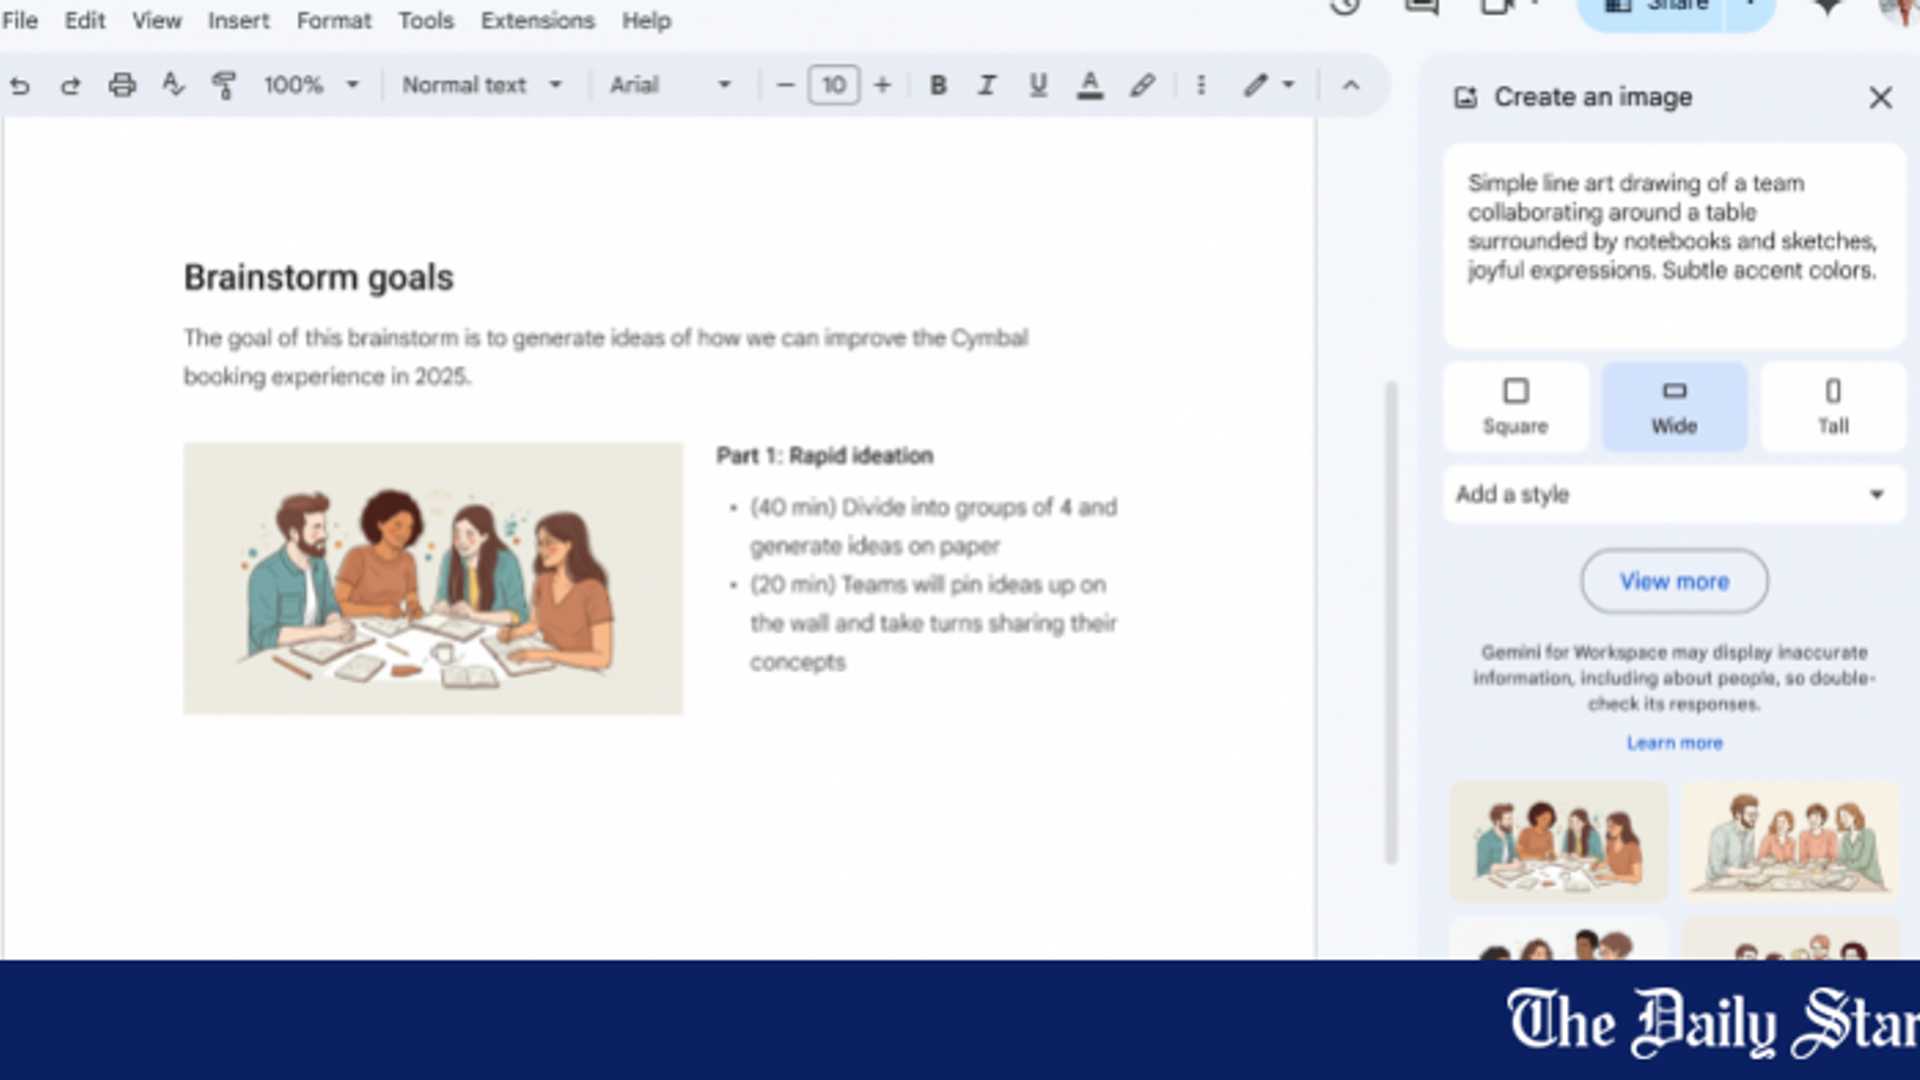Open the Add a style dropdown

(x=1673, y=494)
